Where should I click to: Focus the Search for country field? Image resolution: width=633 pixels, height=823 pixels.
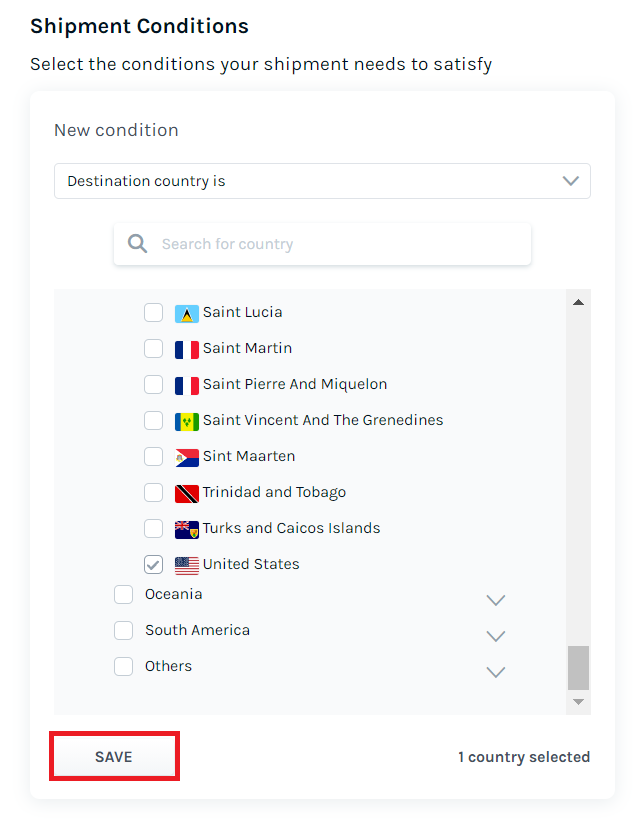pyautogui.click(x=322, y=244)
